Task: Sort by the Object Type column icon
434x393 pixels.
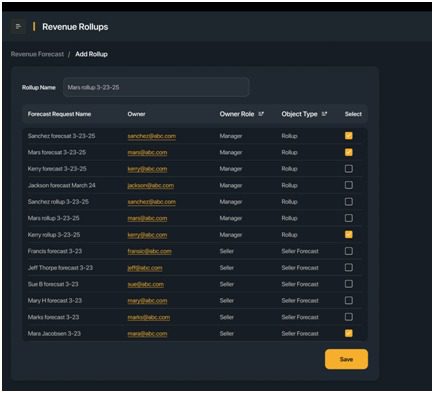Action: [324, 114]
